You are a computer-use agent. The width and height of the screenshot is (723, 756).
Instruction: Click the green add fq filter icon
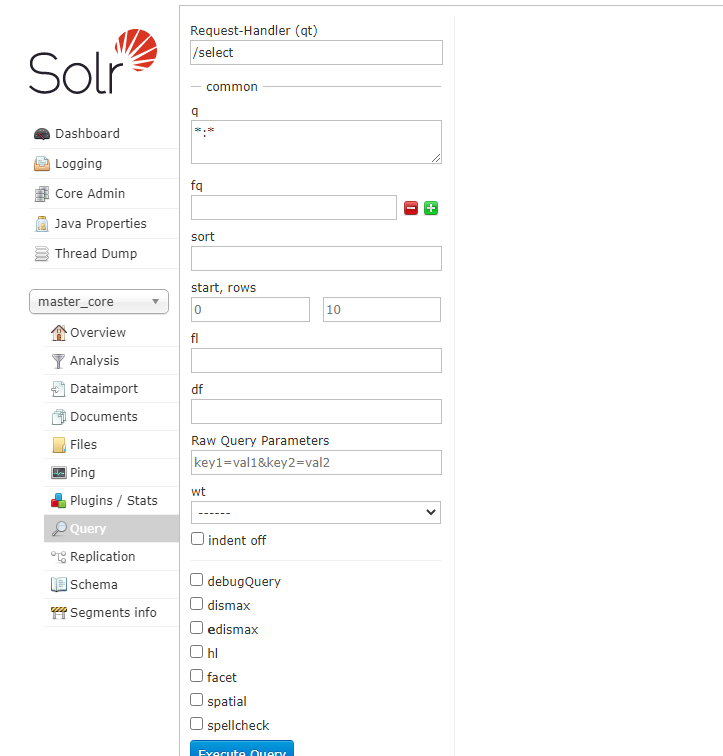click(x=431, y=208)
